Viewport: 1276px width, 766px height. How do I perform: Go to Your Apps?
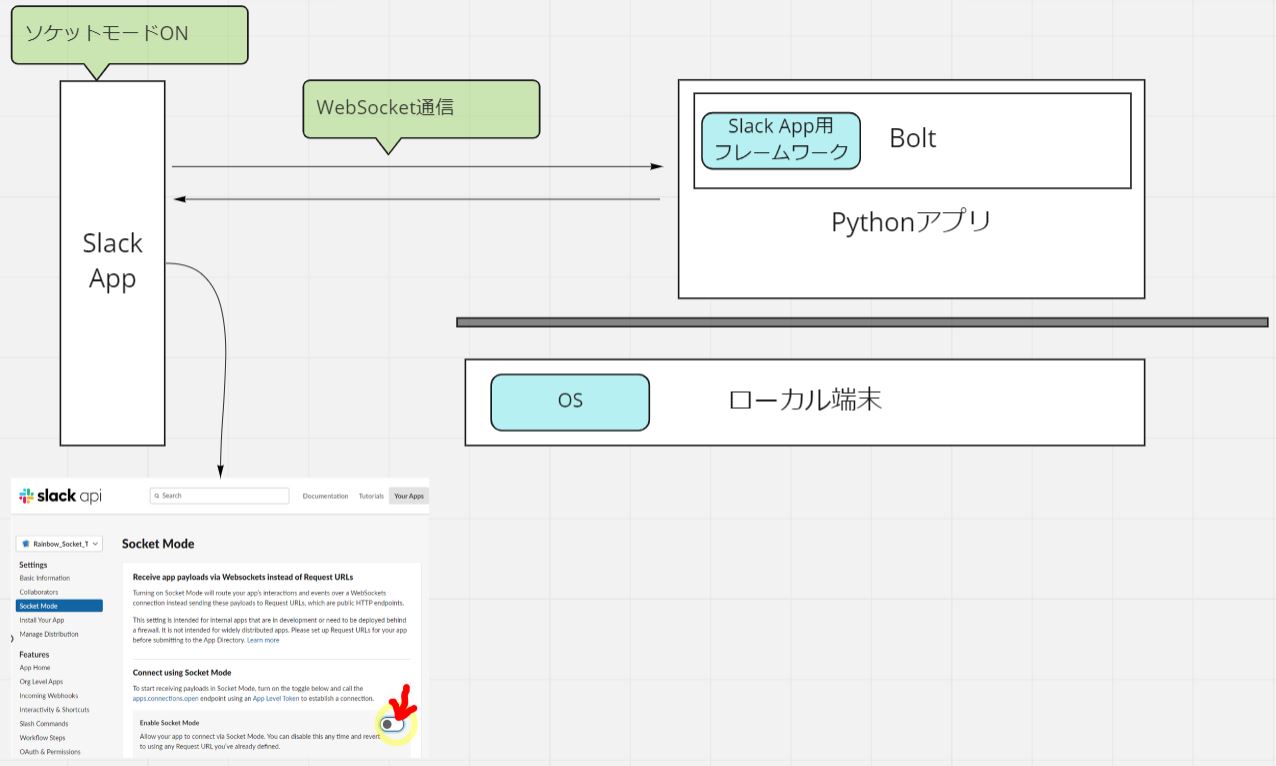point(408,496)
